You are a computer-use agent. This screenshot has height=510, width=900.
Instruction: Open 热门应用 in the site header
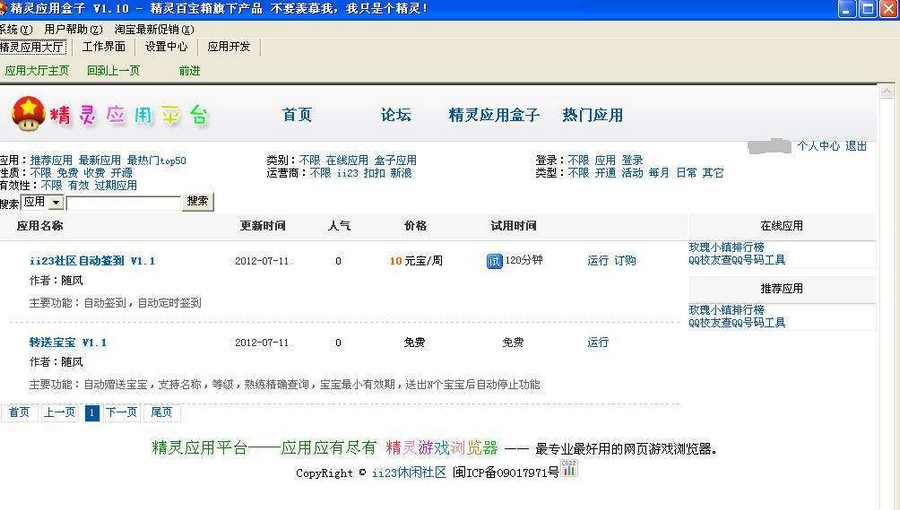point(592,115)
